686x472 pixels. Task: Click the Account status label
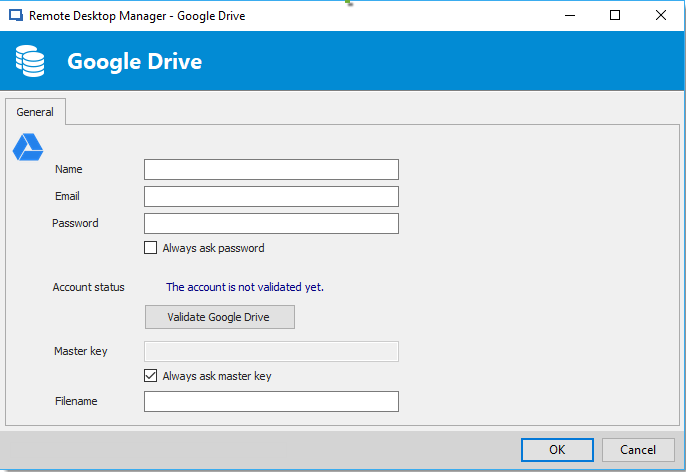tap(88, 287)
